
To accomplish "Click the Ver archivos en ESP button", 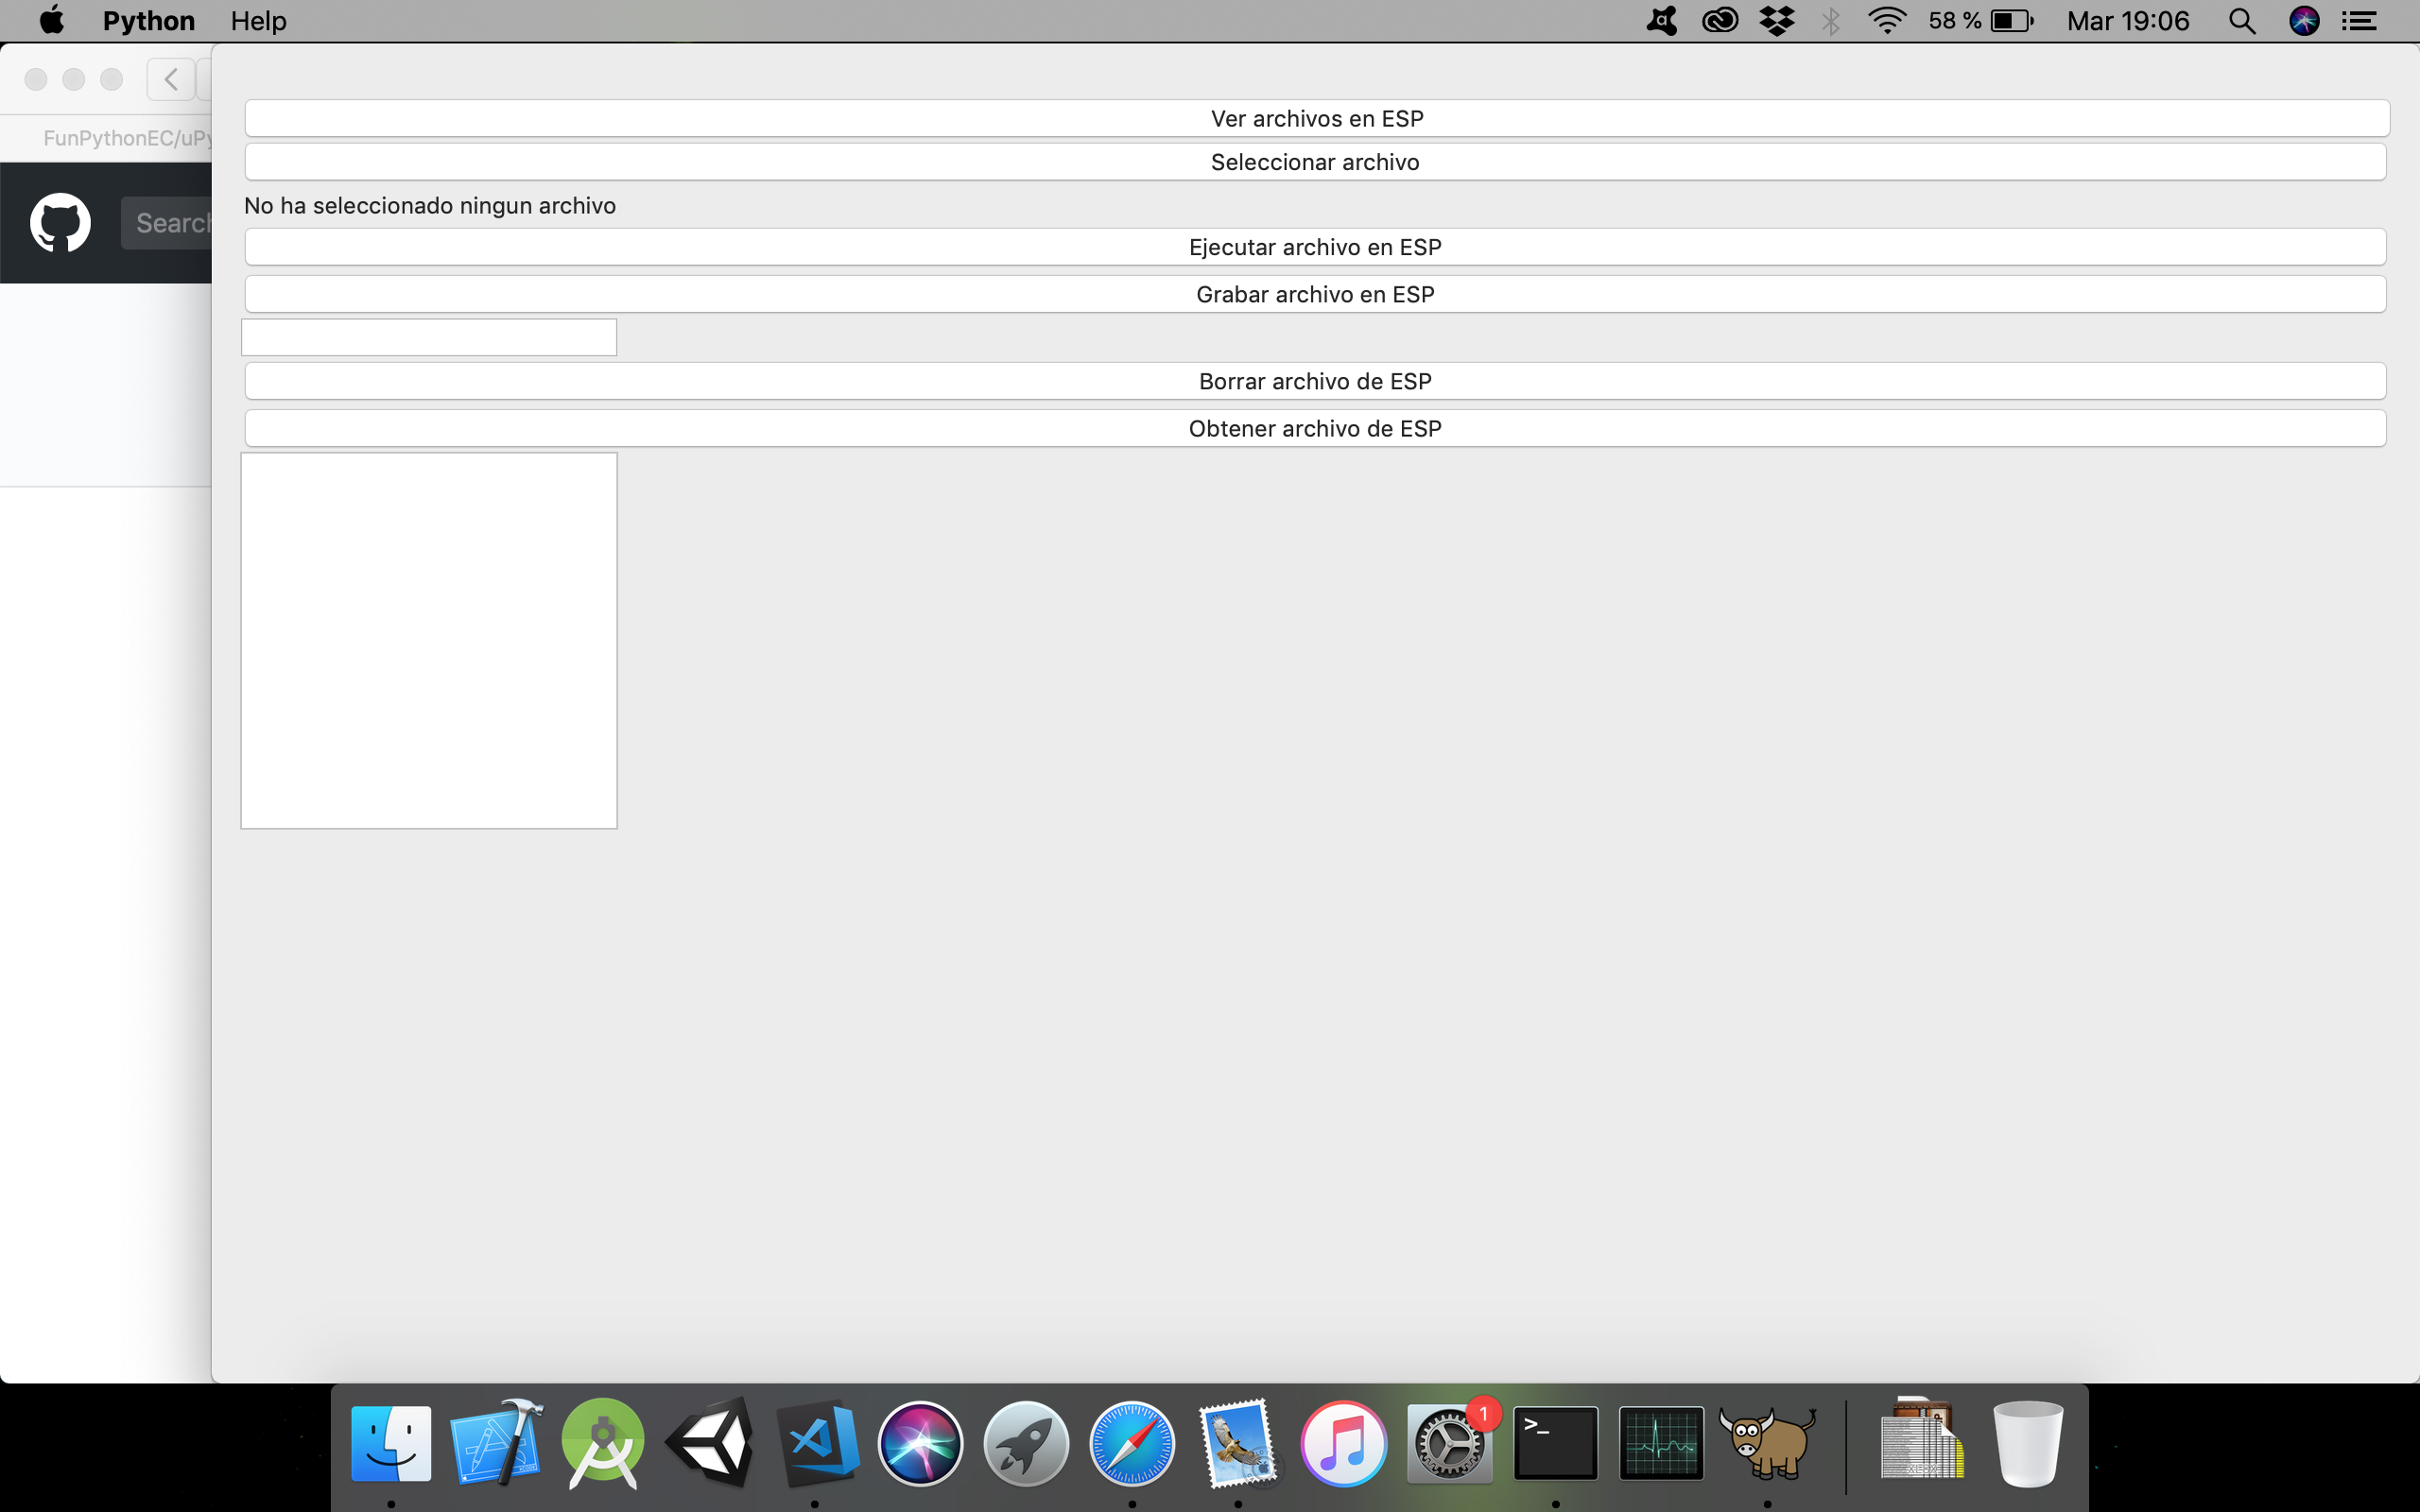I will tap(1316, 118).
